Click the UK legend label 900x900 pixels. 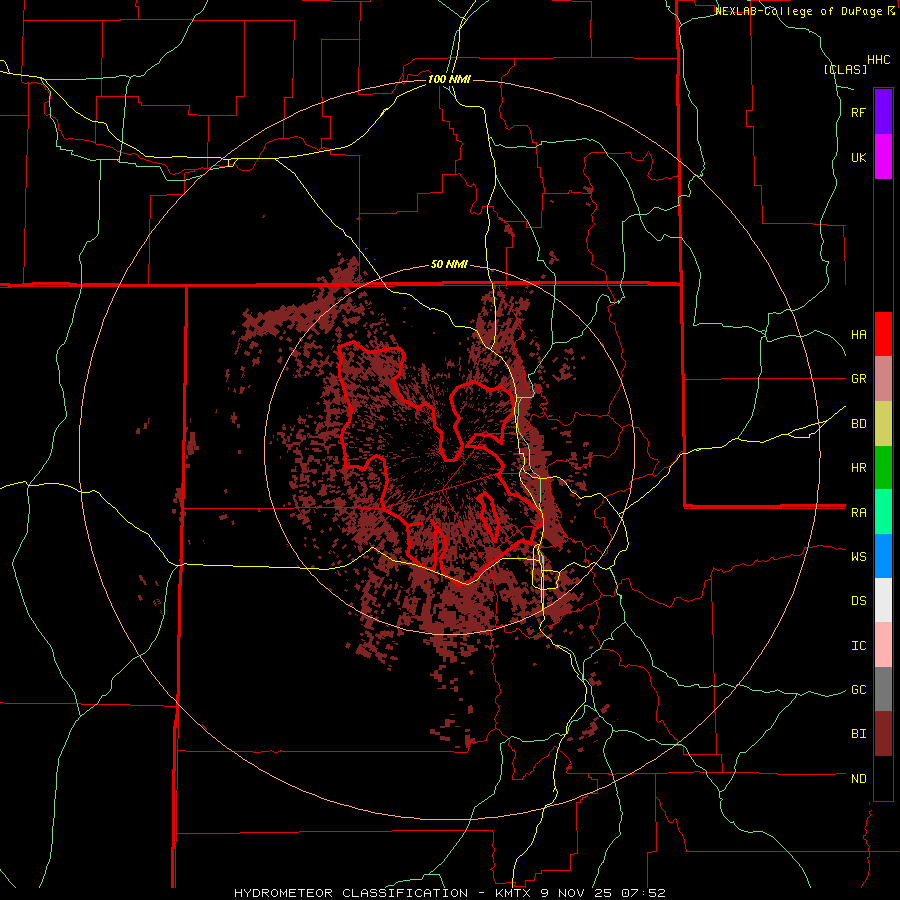(x=859, y=157)
